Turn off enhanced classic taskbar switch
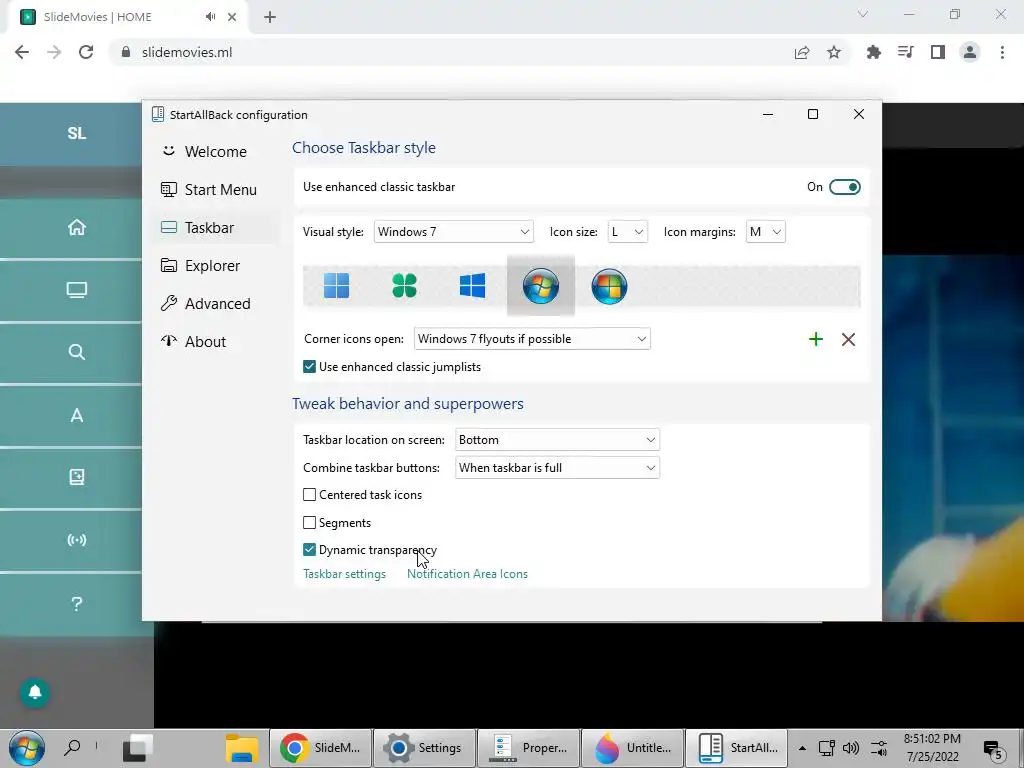The height and width of the screenshot is (768, 1024). (x=844, y=187)
